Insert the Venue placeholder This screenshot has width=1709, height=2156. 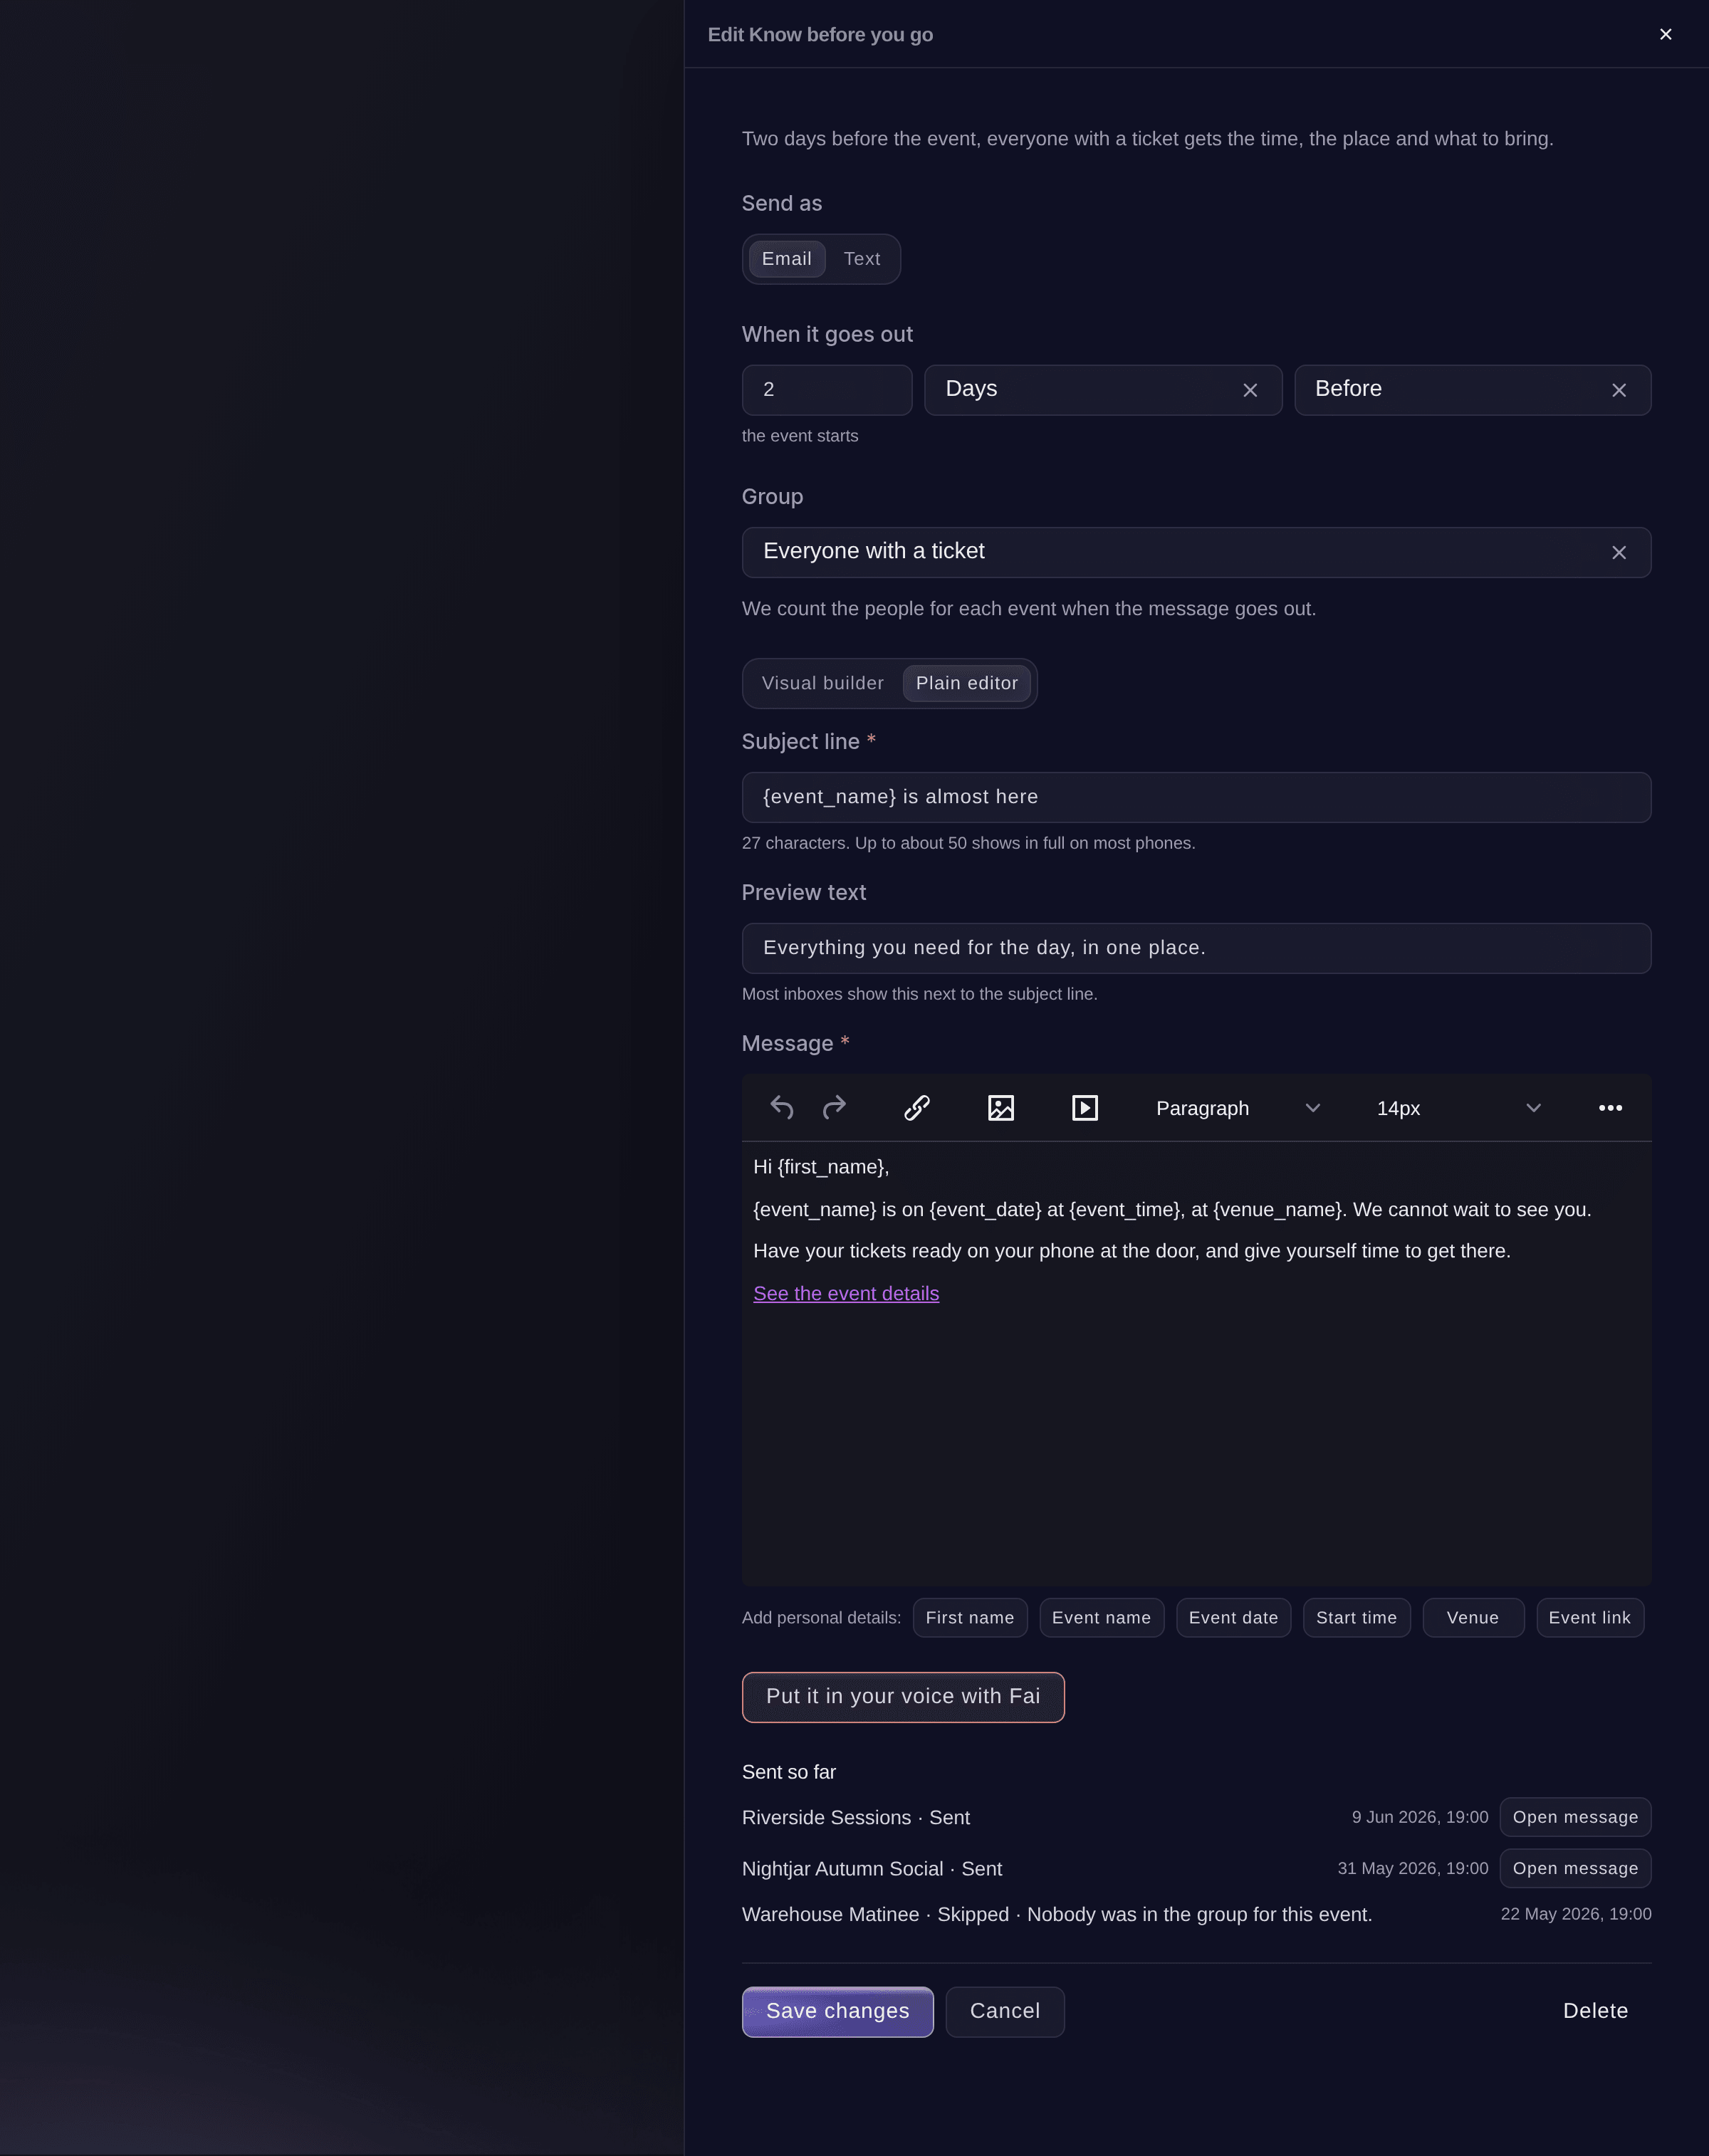(x=1473, y=1617)
